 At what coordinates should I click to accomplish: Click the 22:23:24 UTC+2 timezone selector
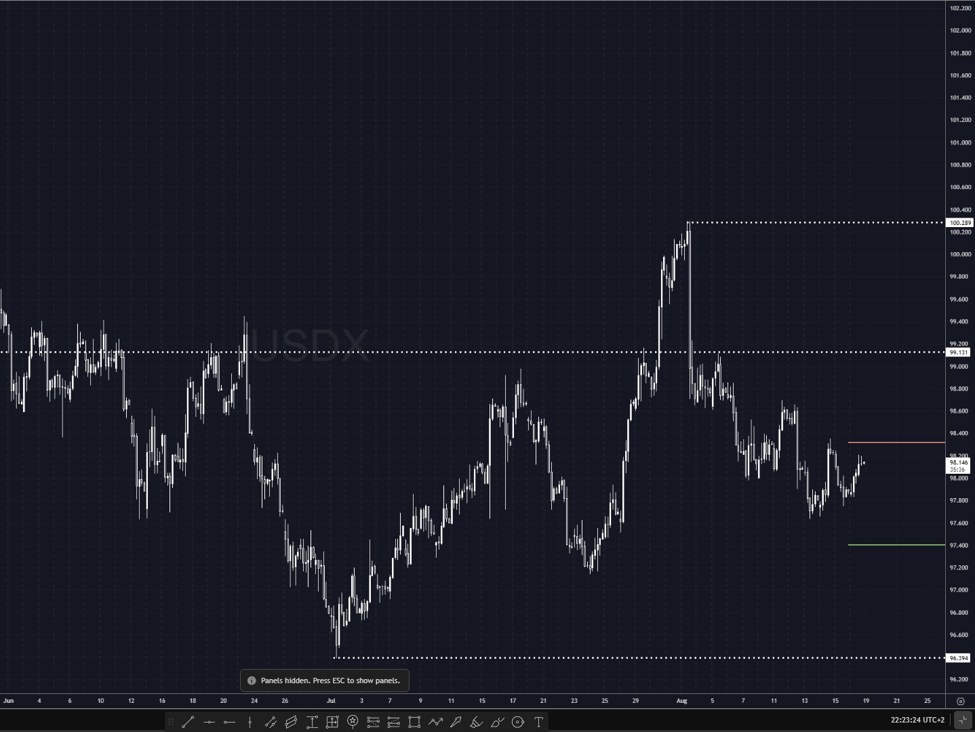coord(917,720)
